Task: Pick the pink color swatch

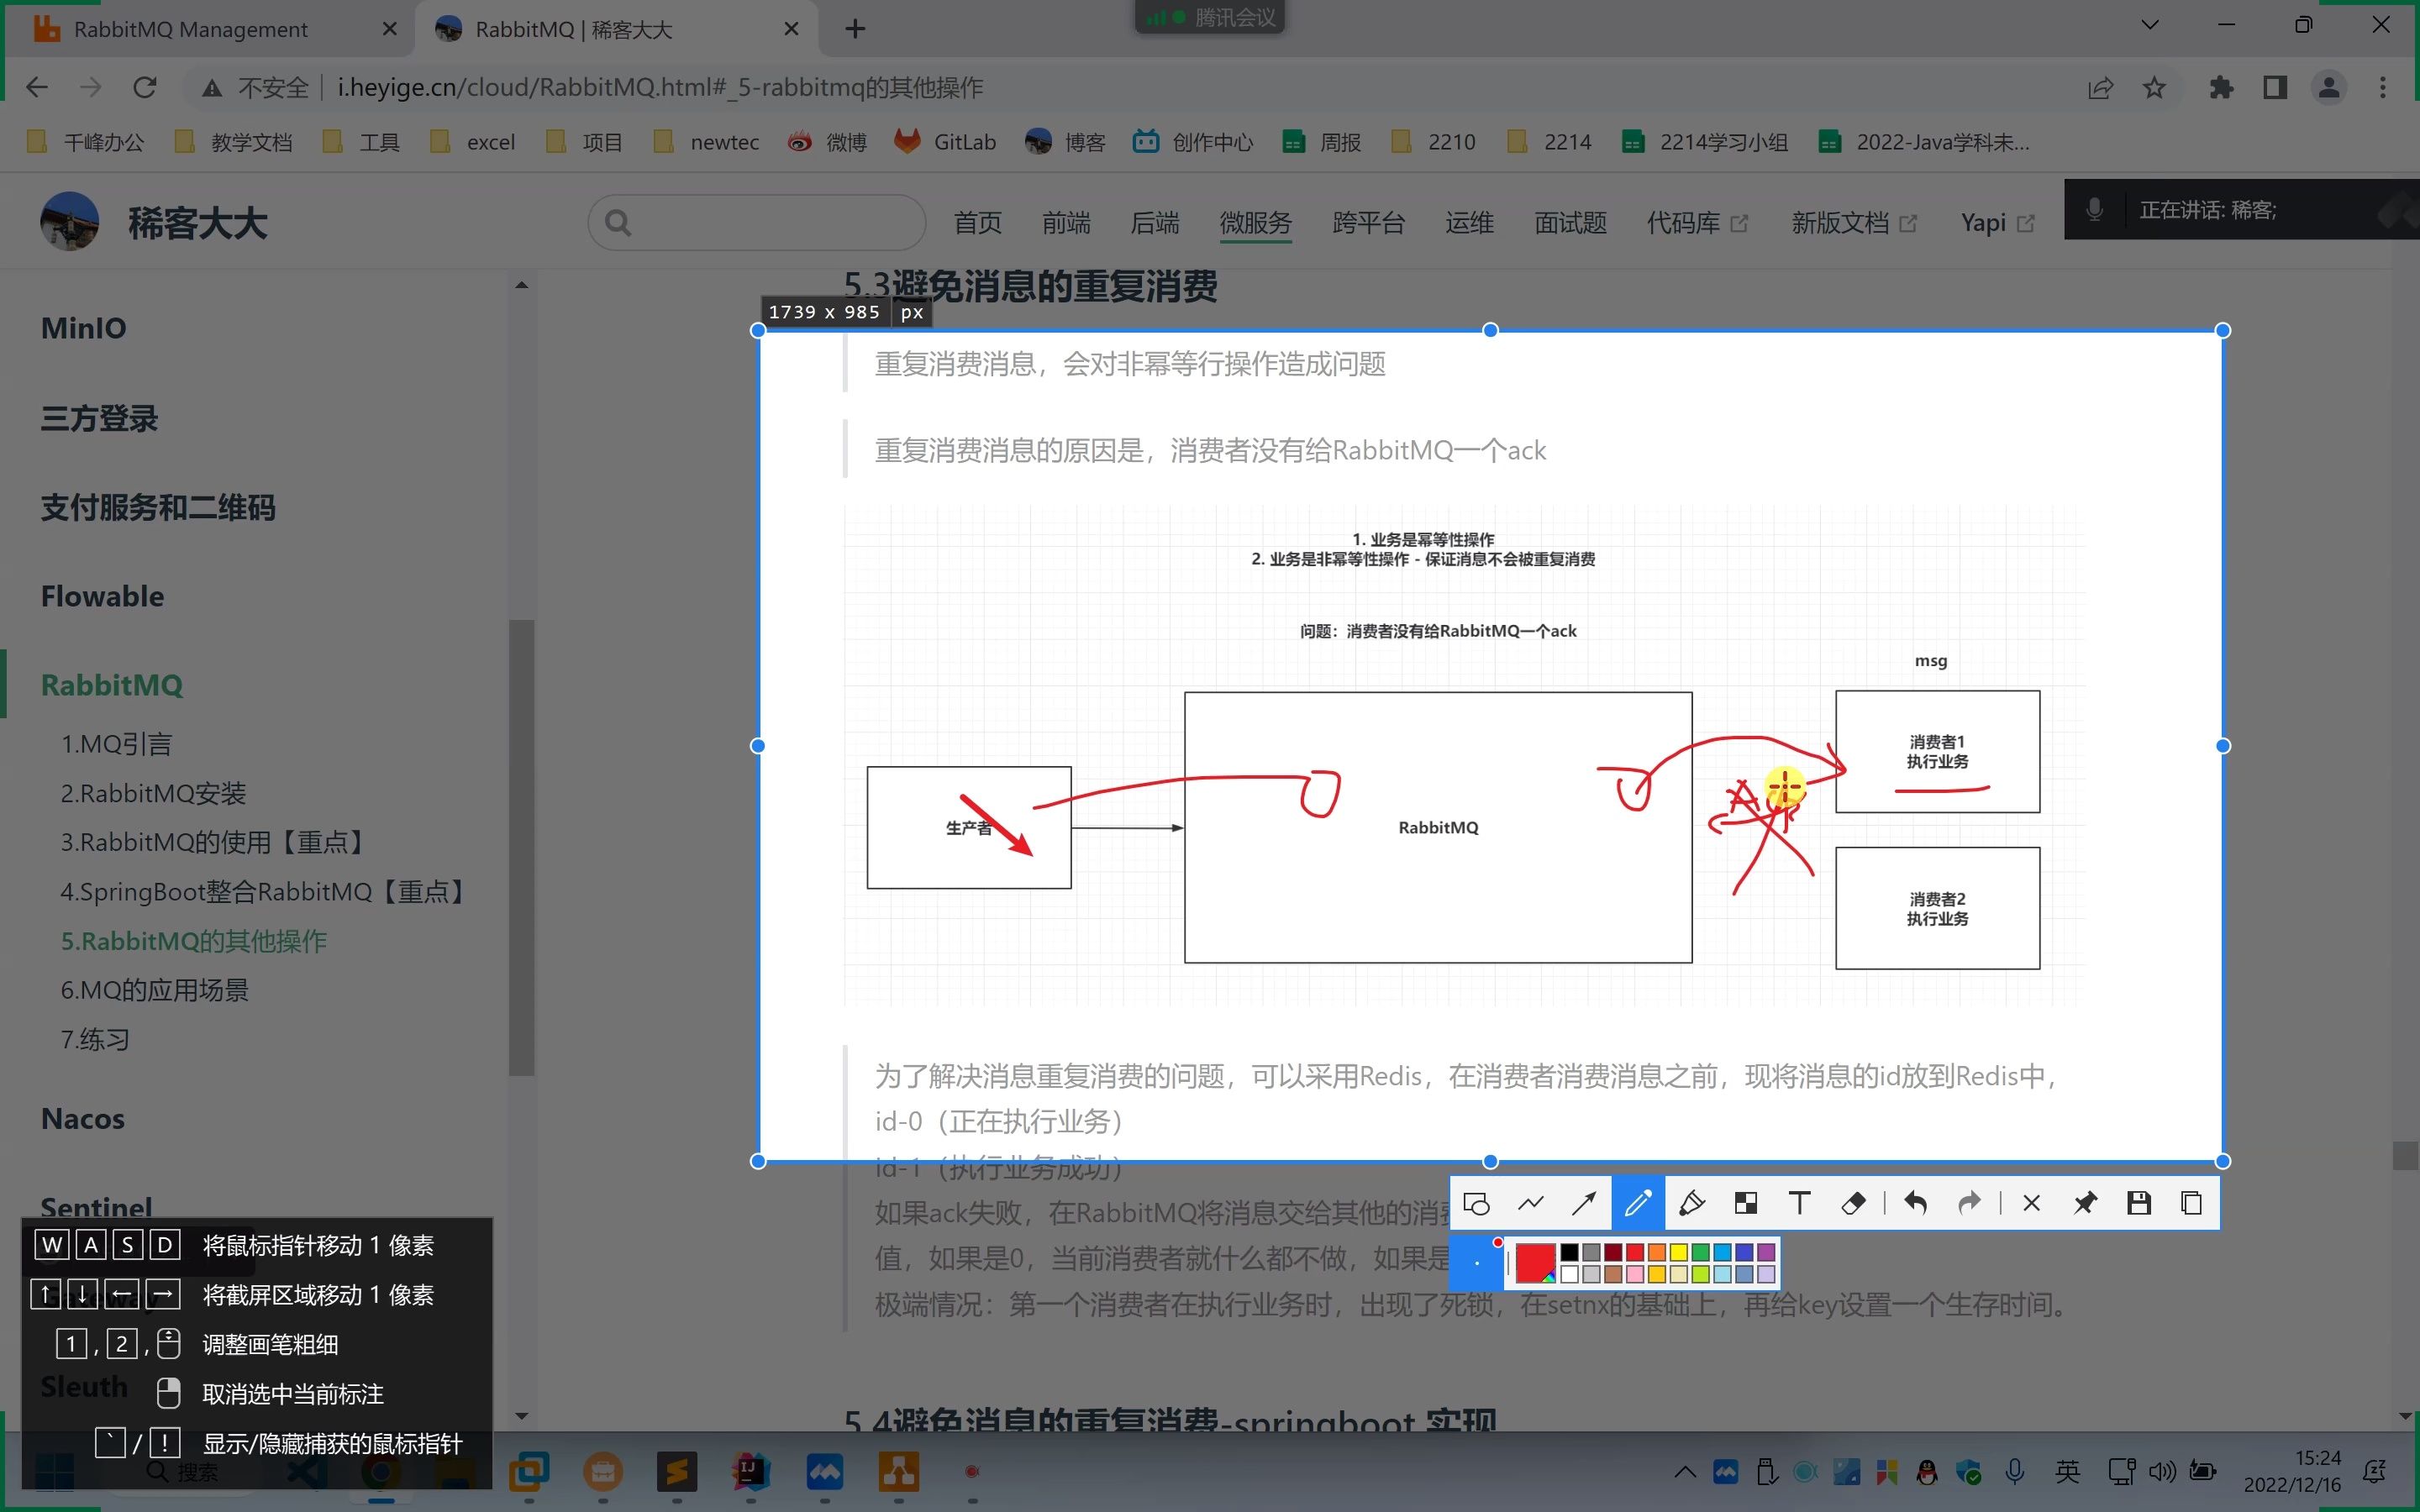Action: coord(1635,1274)
